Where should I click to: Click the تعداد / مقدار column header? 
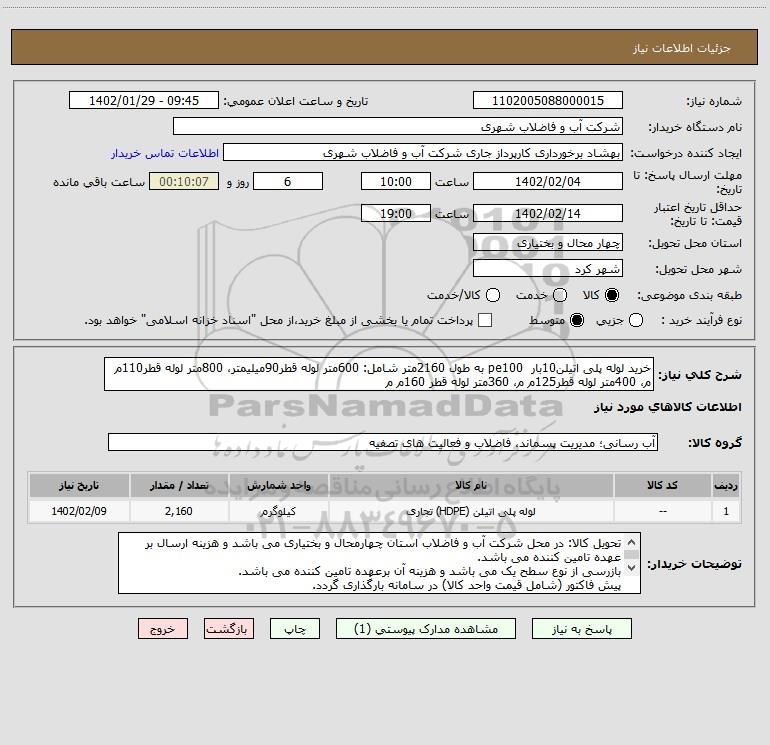tap(179, 485)
